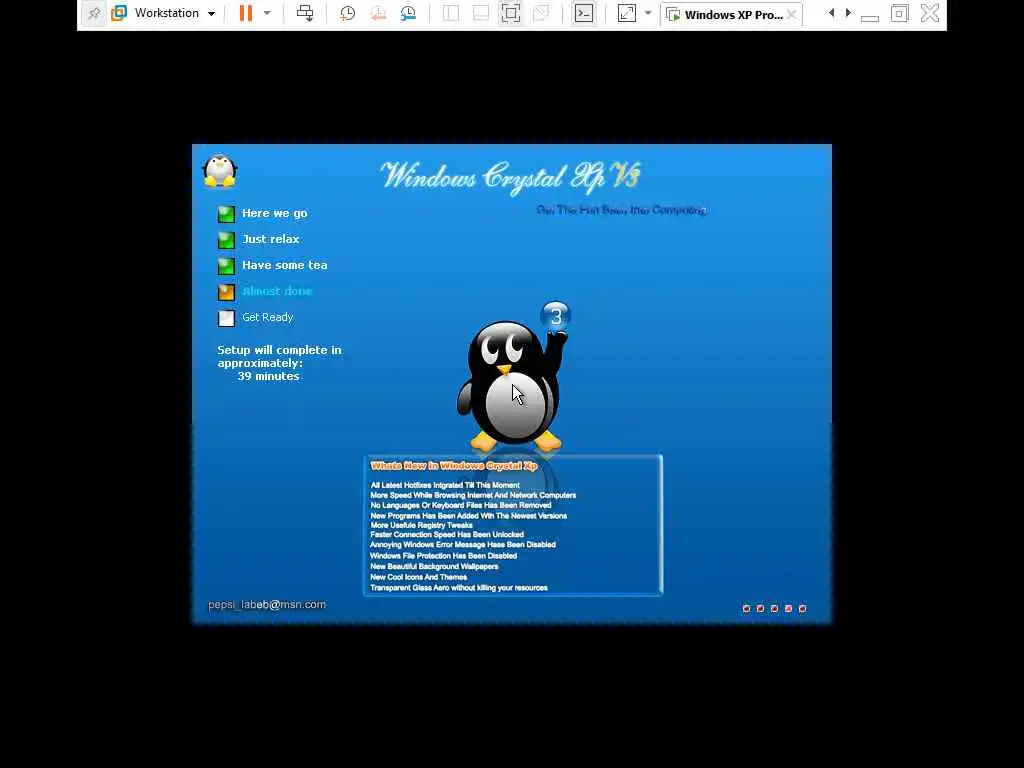Send Ctrl+Alt+Del to the virtual machine
The height and width of the screenshot is (768, 1024).
click(x=305, y=13)
